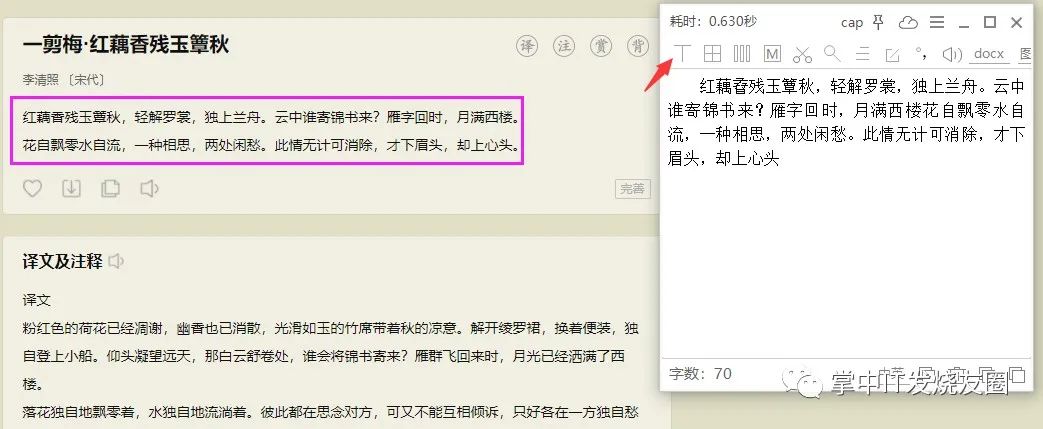
Task: Click the M formula recognition icon
Action: pyautogui.click(x=772, y=54)
